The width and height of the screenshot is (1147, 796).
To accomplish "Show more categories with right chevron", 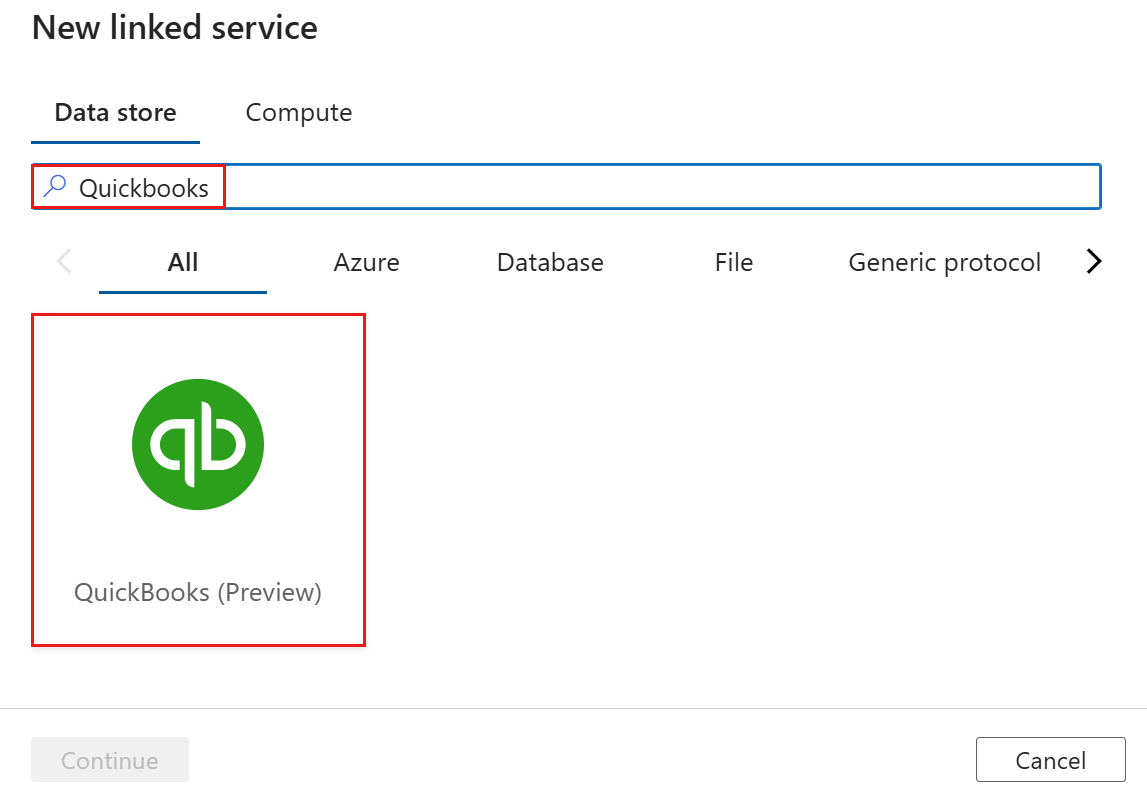I will [1094, 261].
